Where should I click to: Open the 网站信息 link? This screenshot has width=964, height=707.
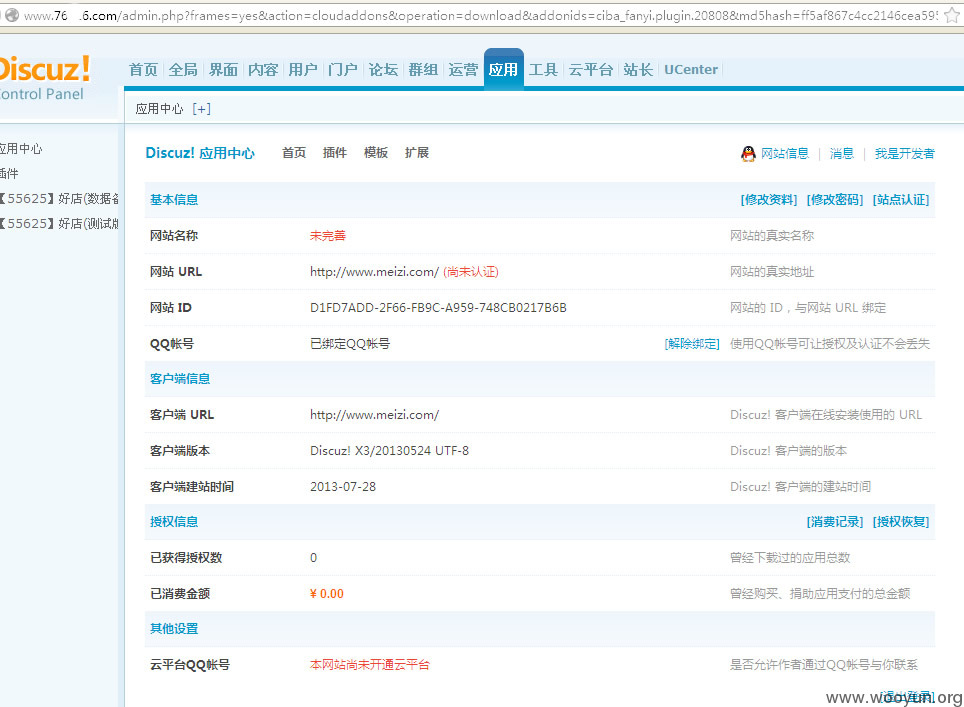pos(785,154)
